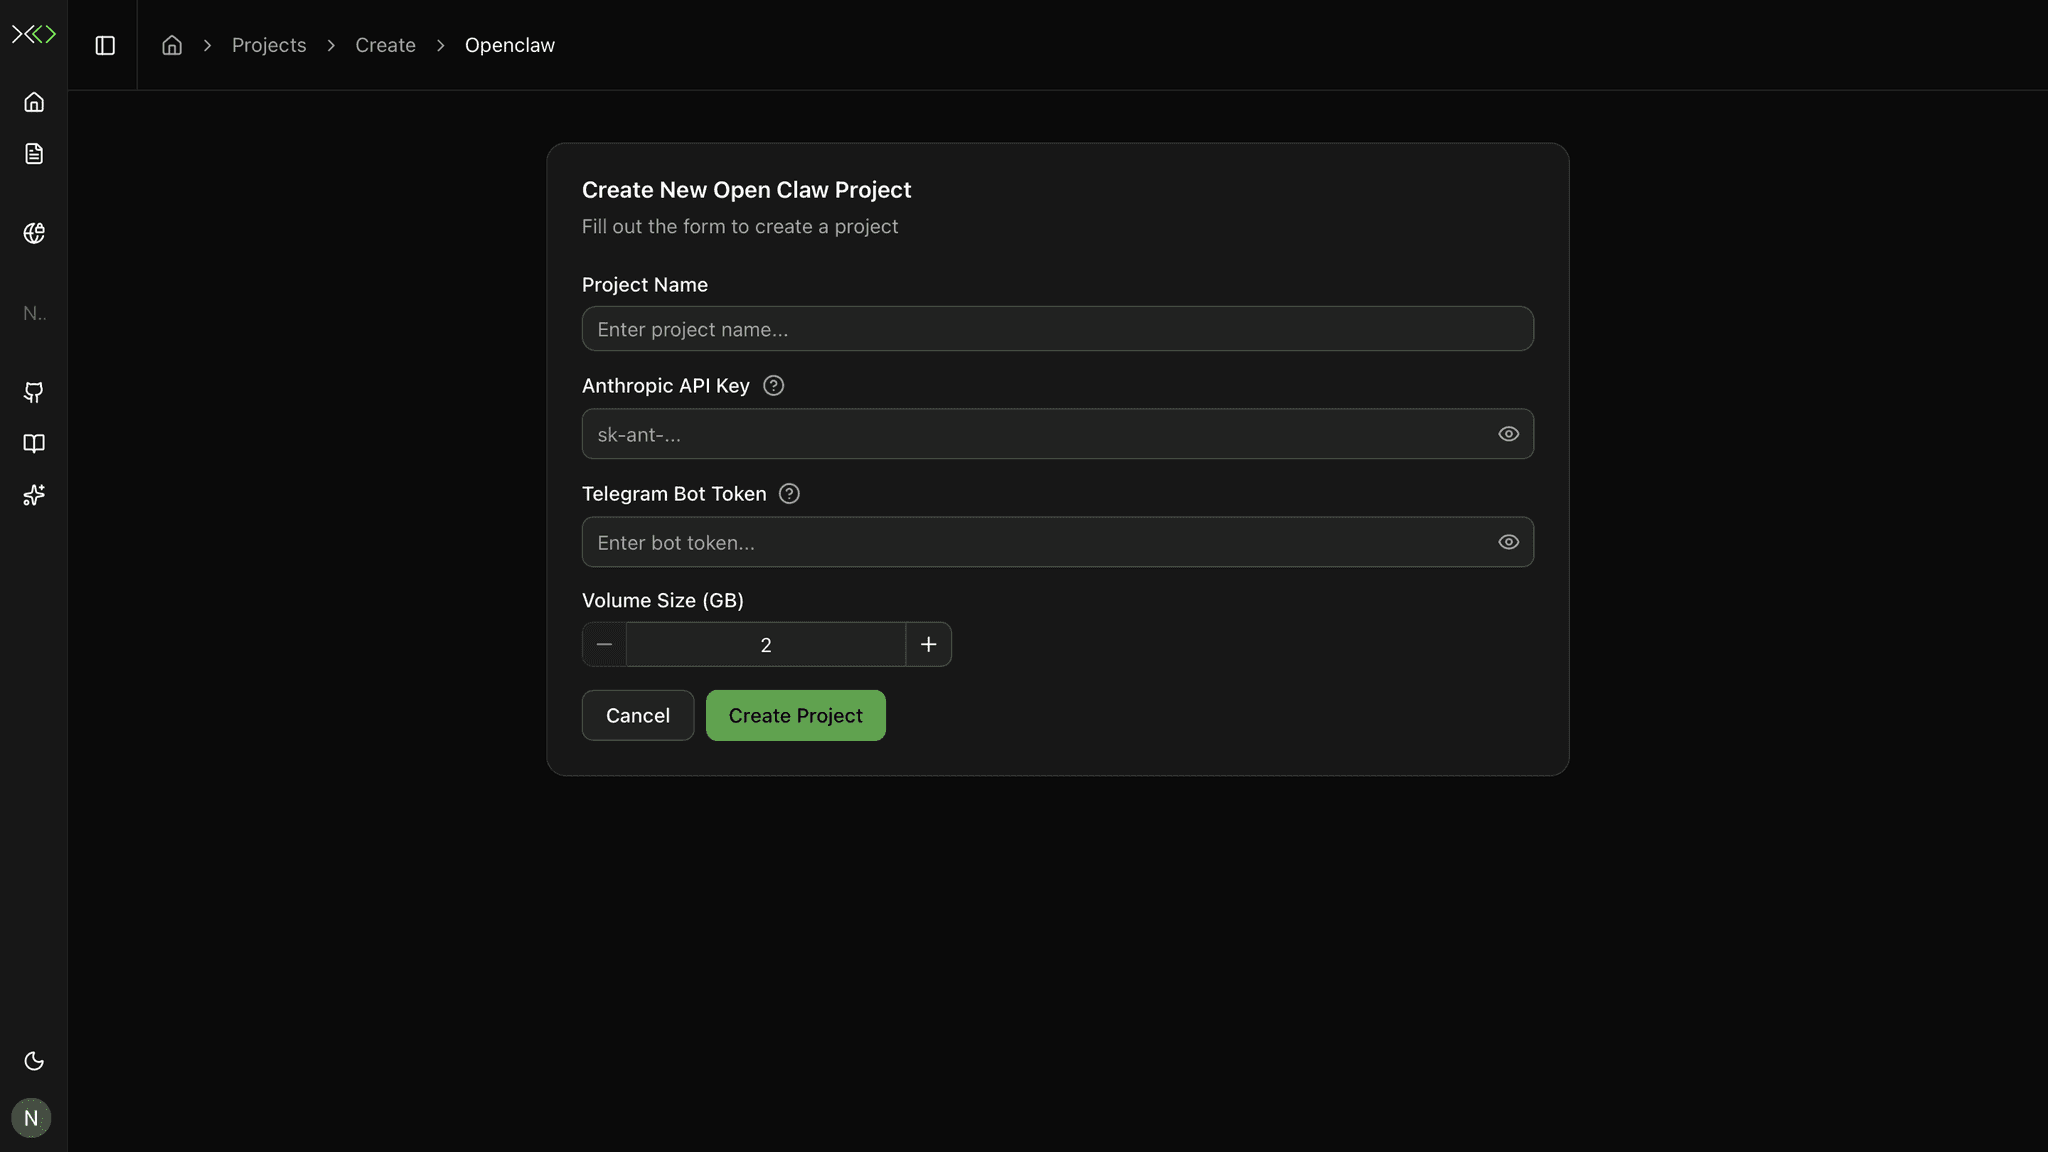
Task: Toggle visibility of the Anthropic API Key
Action: 1508,434
